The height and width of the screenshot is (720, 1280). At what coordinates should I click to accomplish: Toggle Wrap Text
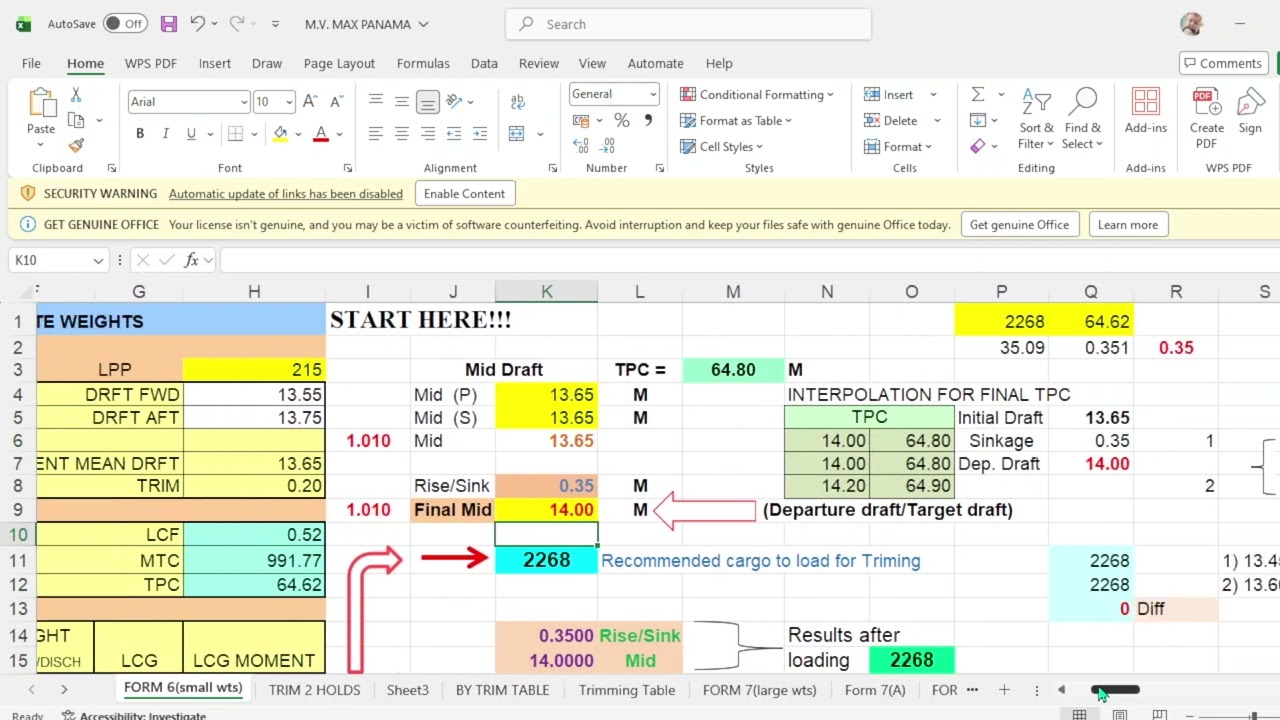(x=517, y=102)
